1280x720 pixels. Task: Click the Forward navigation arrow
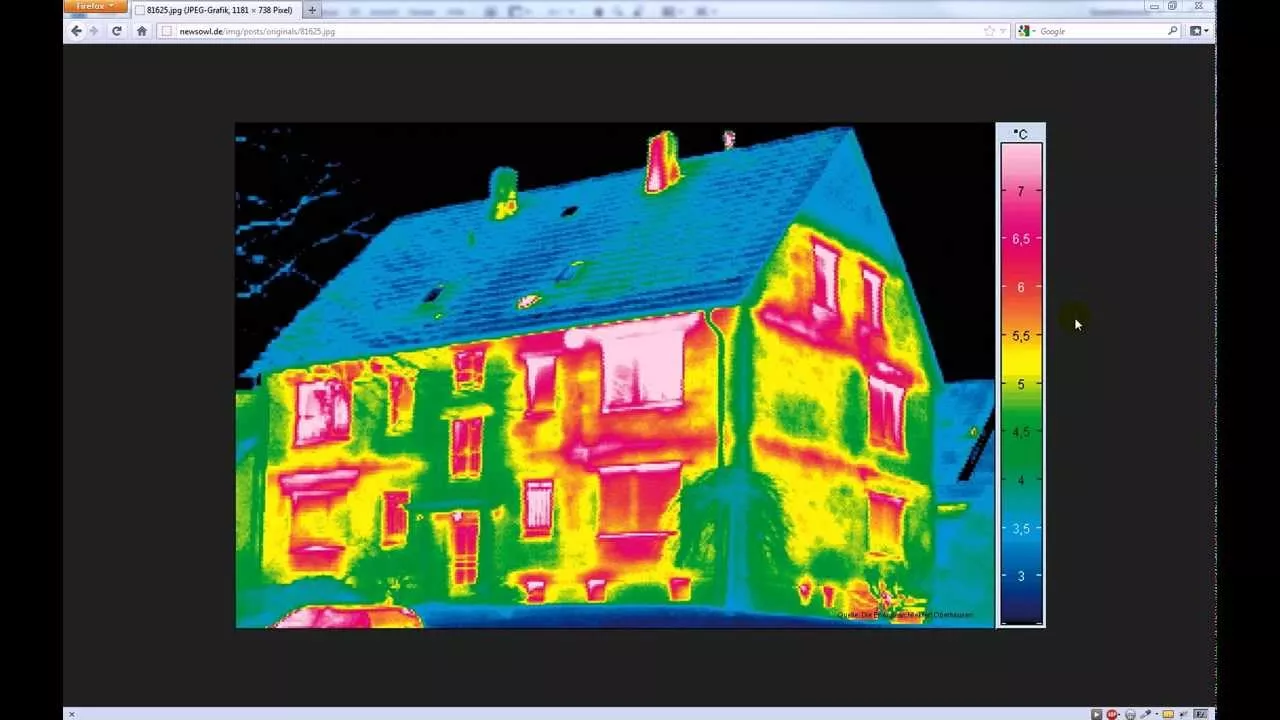pyautogui.click(x=94, y=31)
